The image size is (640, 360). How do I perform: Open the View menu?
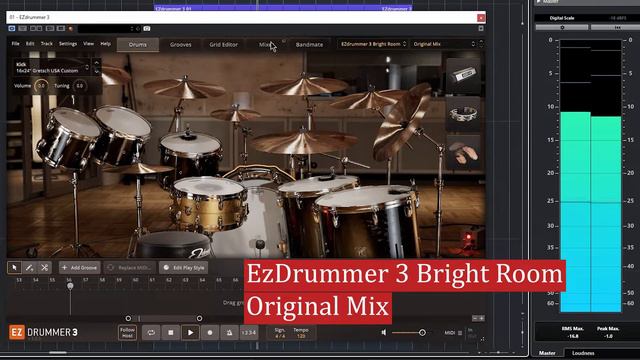click(x=89, y=44)
